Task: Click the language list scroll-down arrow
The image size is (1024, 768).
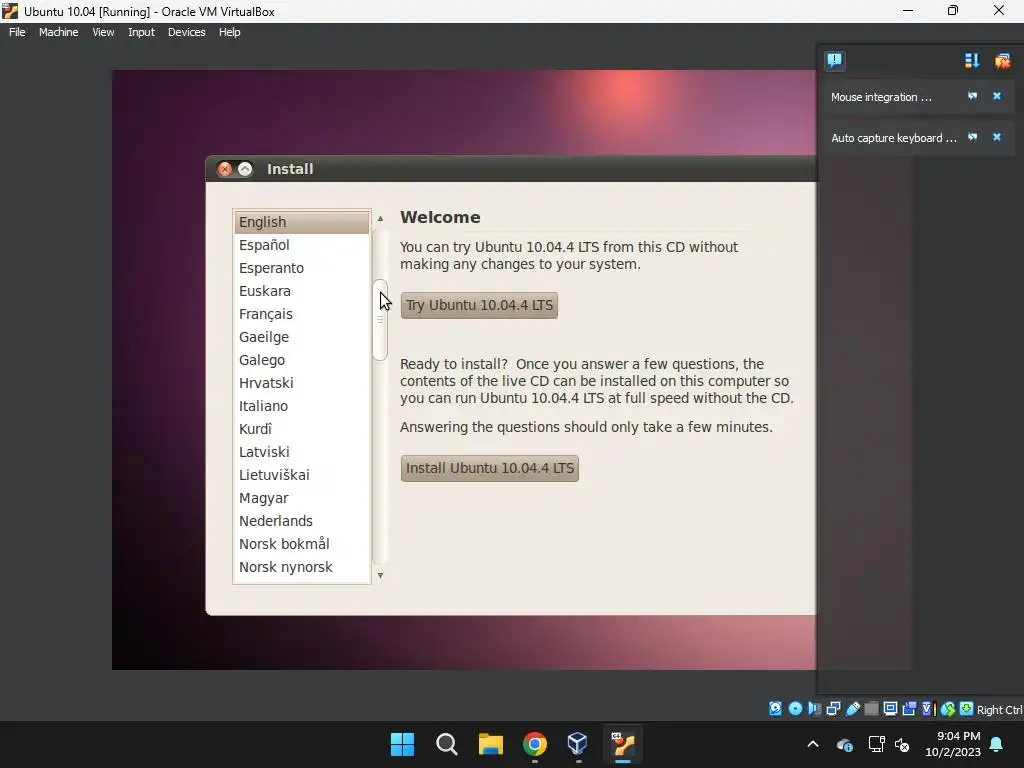Action: pos(380,575)
